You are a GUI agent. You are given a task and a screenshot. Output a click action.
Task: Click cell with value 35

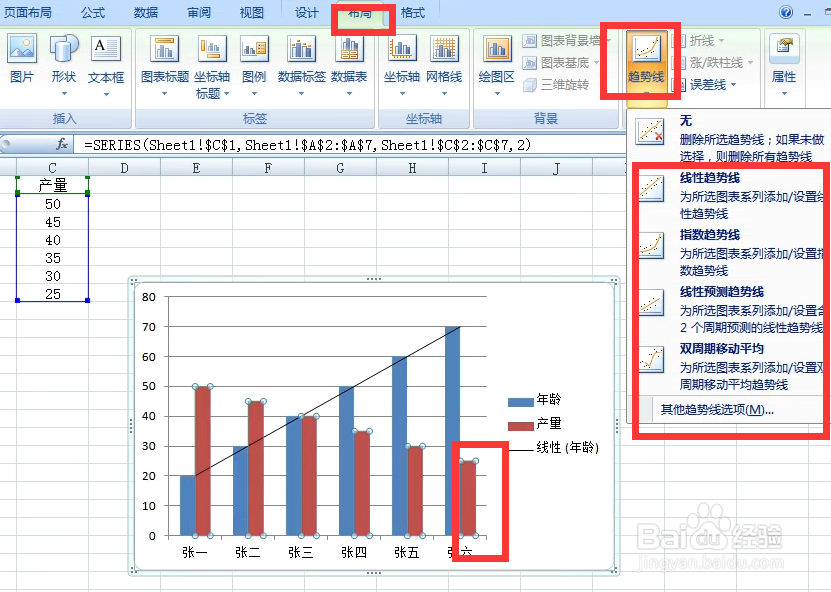[x=52, y=258]
